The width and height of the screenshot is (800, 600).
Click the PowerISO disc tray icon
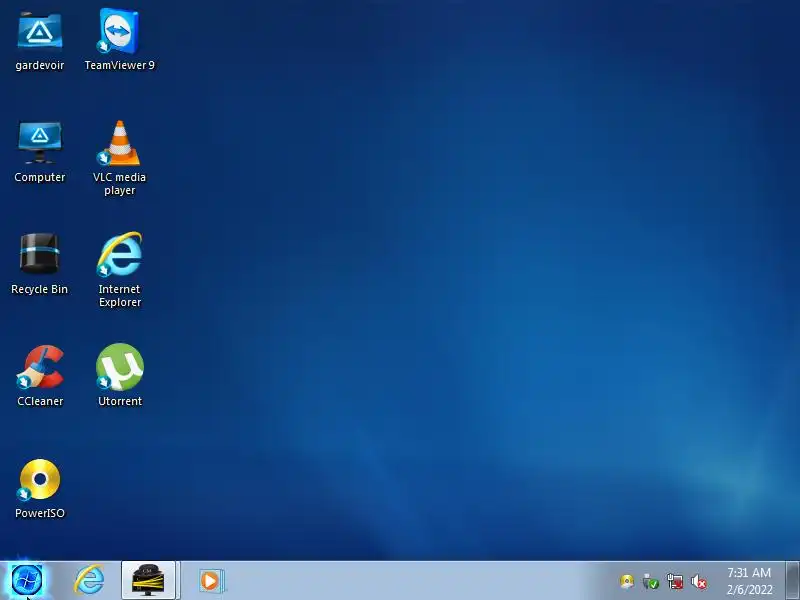(x=627, y=582)
